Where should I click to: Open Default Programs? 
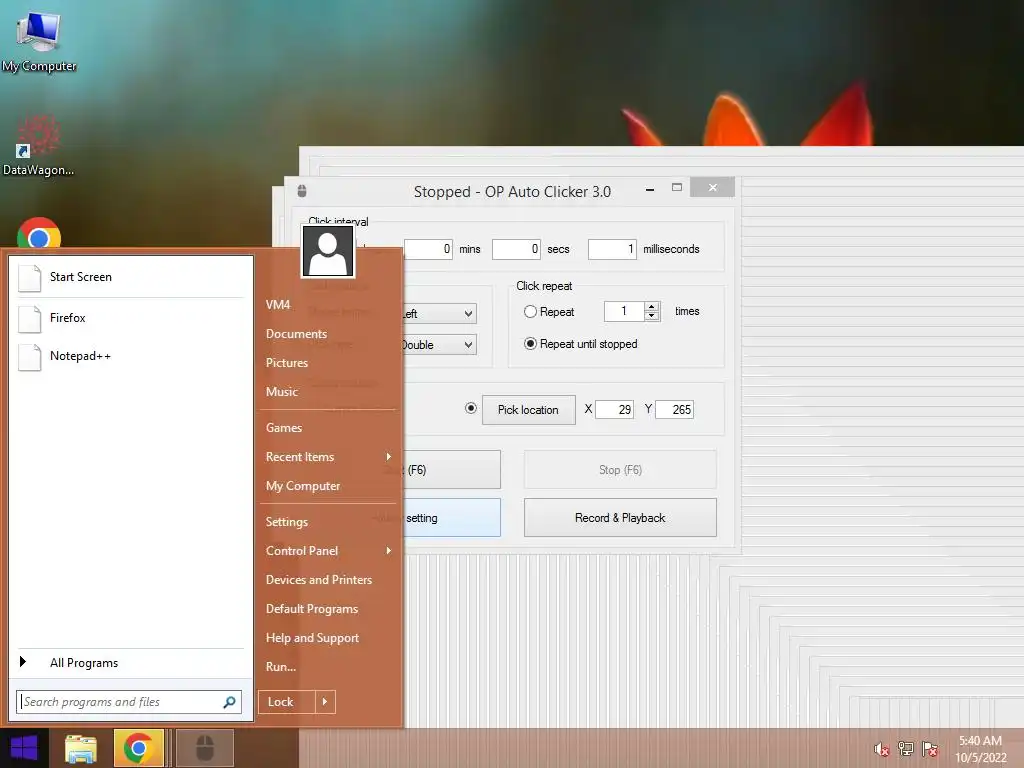tap(312, 609)
